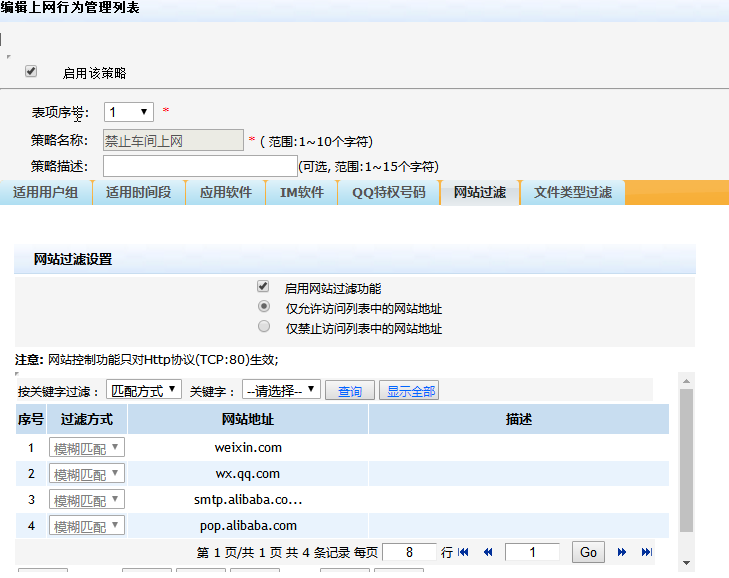This screenshot has height=578, width=729.
Task: Click the 序号 column header
Action: pos(31,419)
